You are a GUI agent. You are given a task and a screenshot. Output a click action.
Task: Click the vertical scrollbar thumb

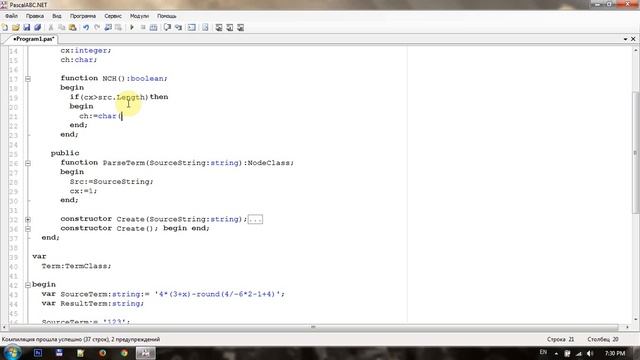[636, 152]
